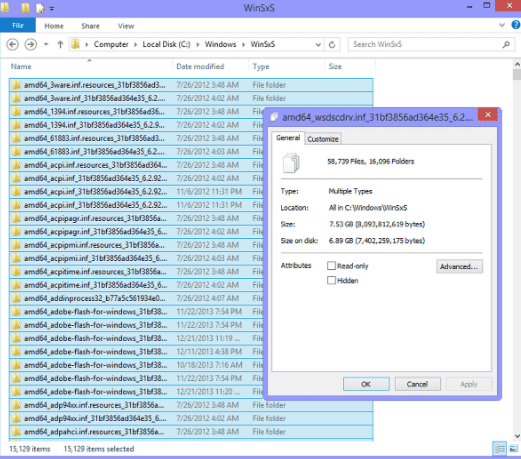Sort by the Size column header
Screen dimensions: 521x459
(350, 66)
